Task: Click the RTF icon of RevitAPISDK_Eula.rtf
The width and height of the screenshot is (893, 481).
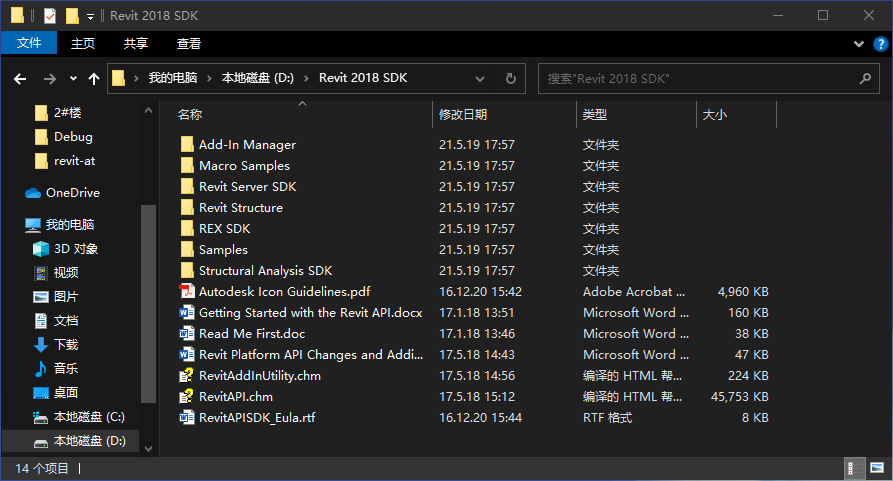Action: tap(187, 417)
